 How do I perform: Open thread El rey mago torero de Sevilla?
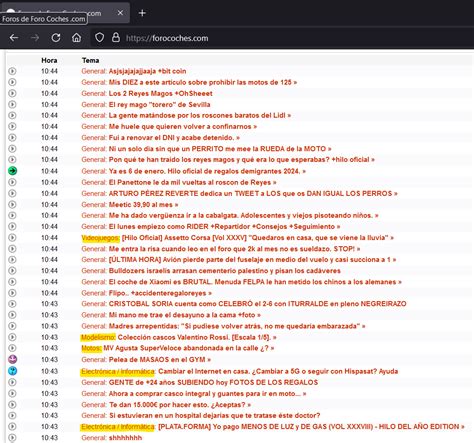[x=159, y=104]
